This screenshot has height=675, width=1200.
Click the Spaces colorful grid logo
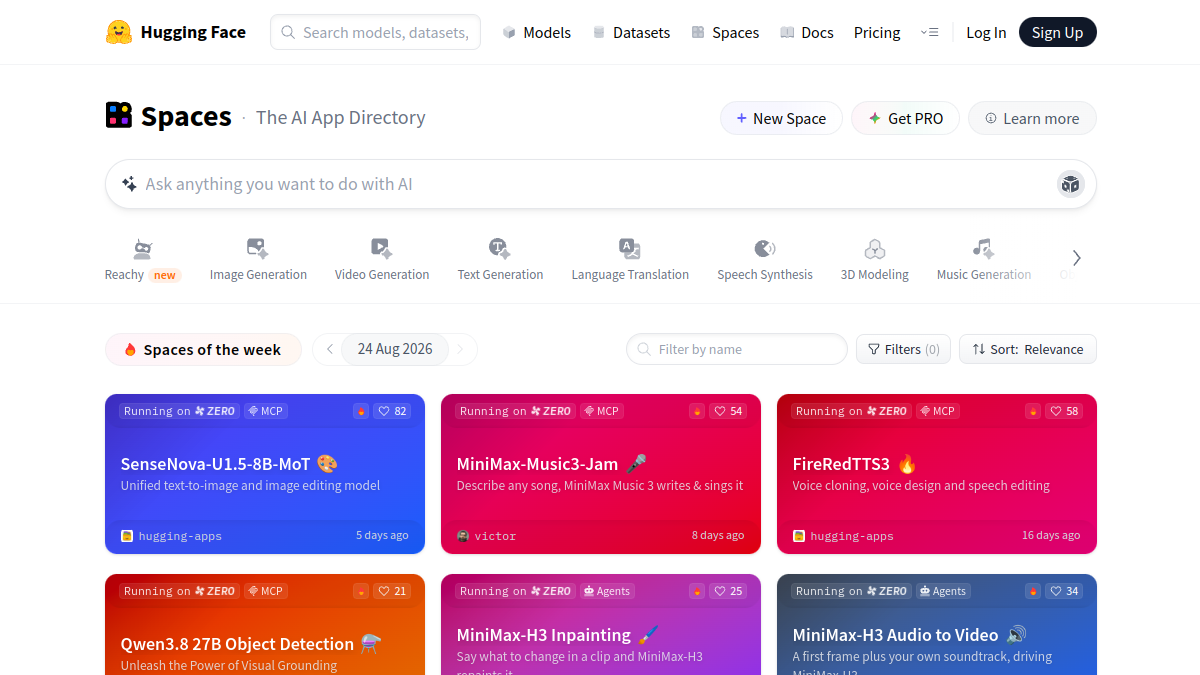[x=118, y=115]
